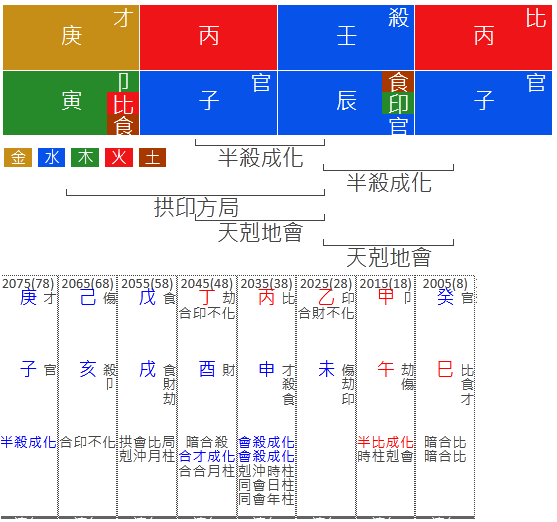Select red 丁 stem in the 2045 column

[207, 297]
